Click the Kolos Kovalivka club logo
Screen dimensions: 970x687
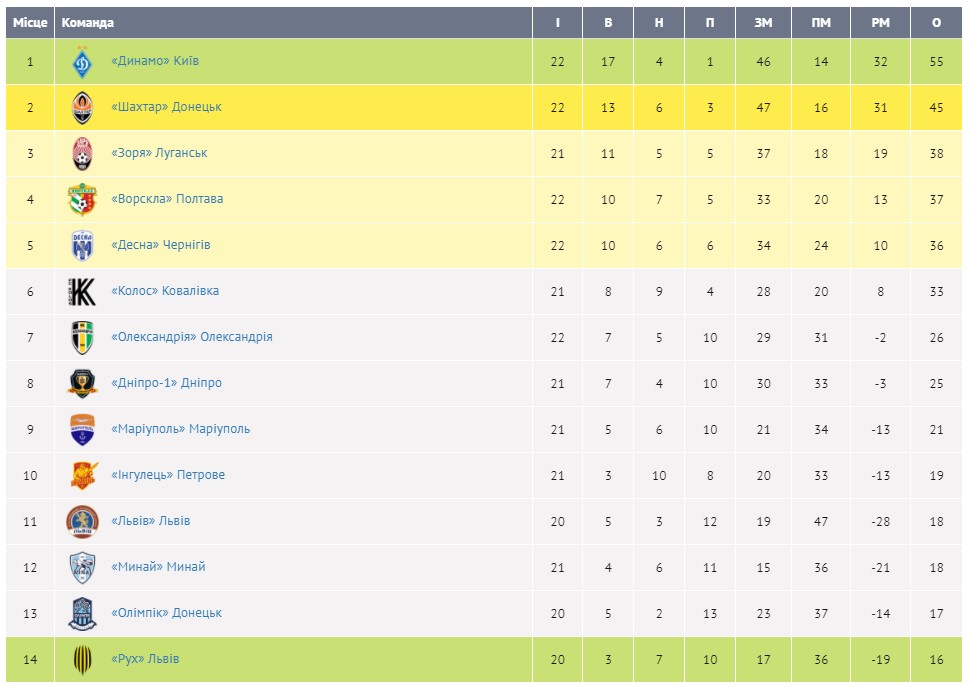83,292
